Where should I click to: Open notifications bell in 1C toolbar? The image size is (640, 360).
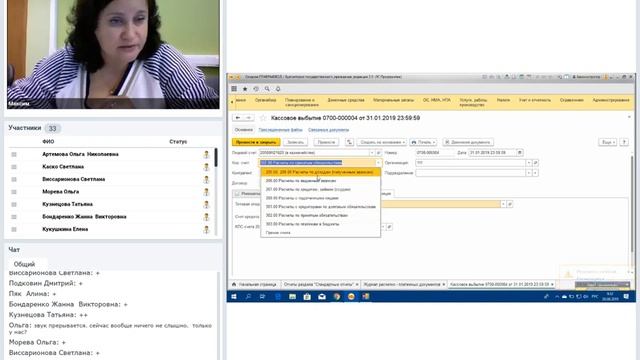click(x=278, y=89)
